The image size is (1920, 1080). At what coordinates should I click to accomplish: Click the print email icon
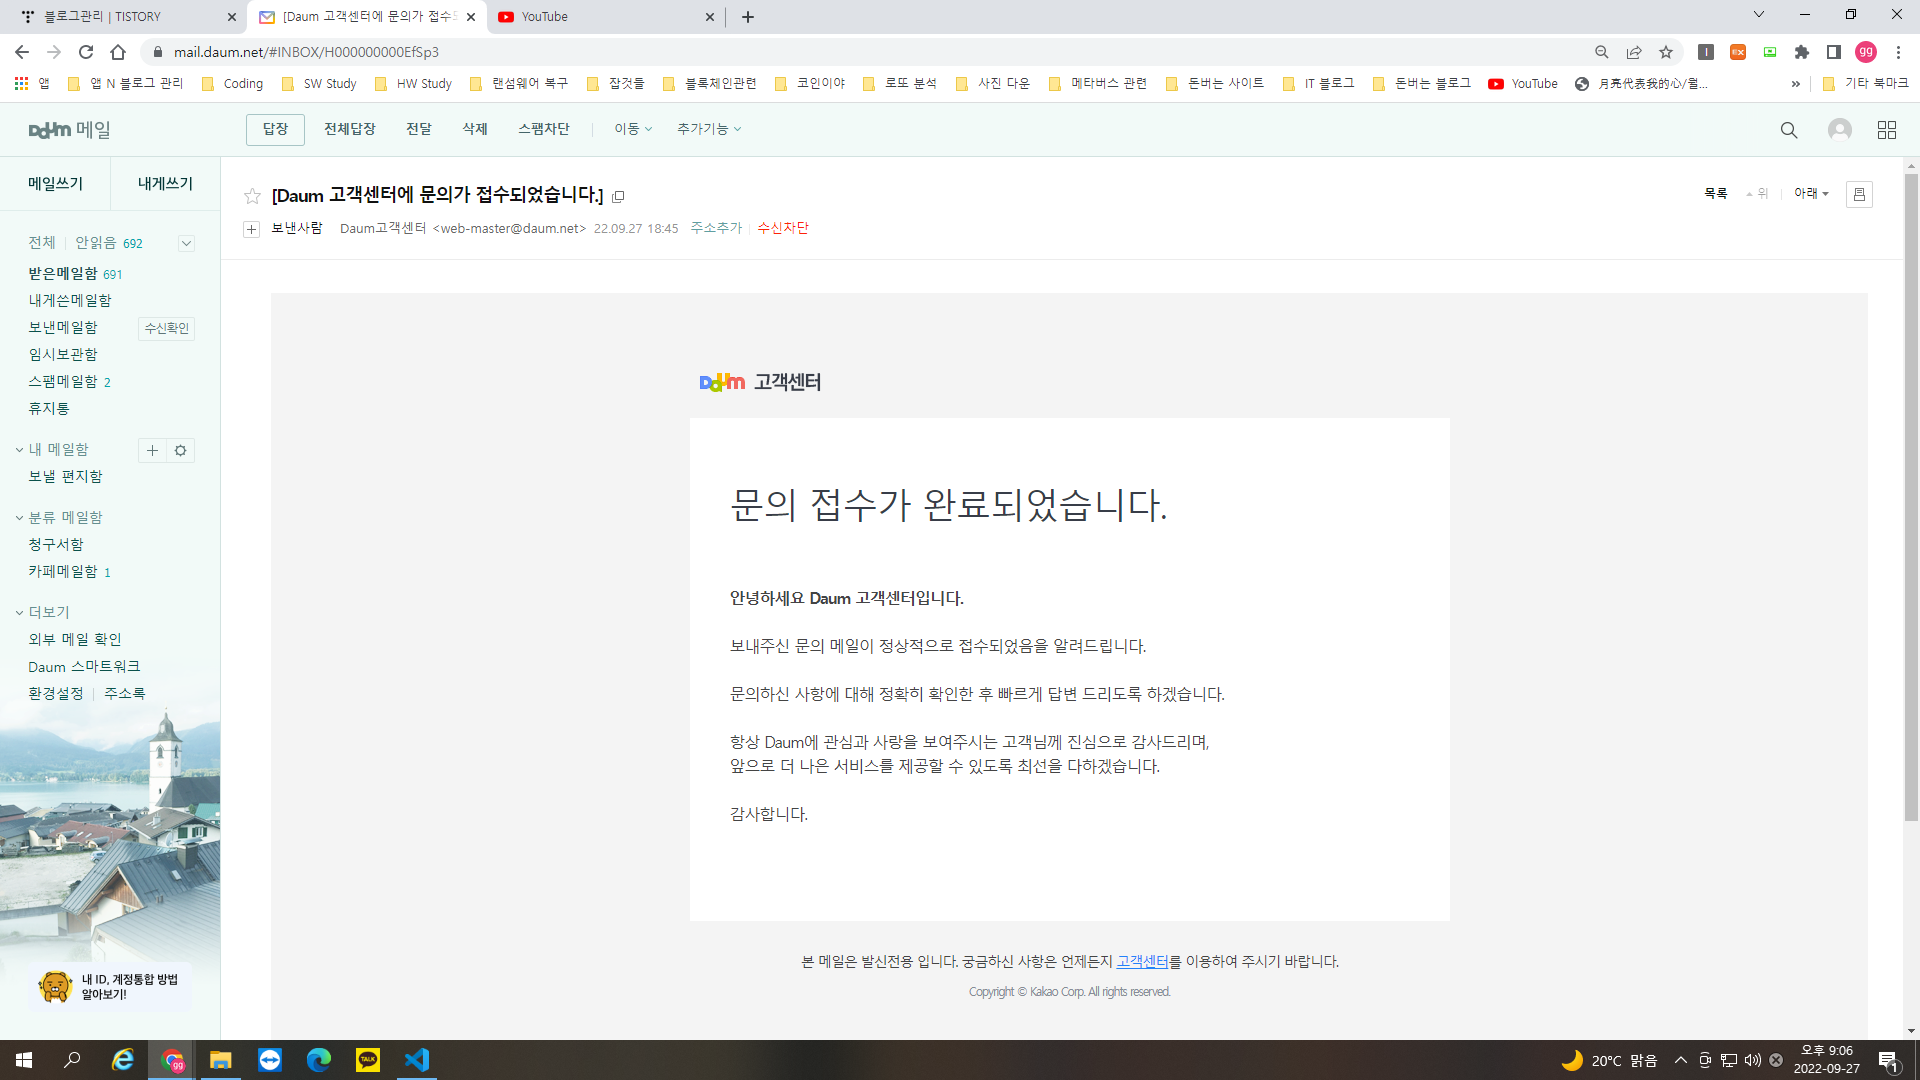click(x=1859, y=194)
